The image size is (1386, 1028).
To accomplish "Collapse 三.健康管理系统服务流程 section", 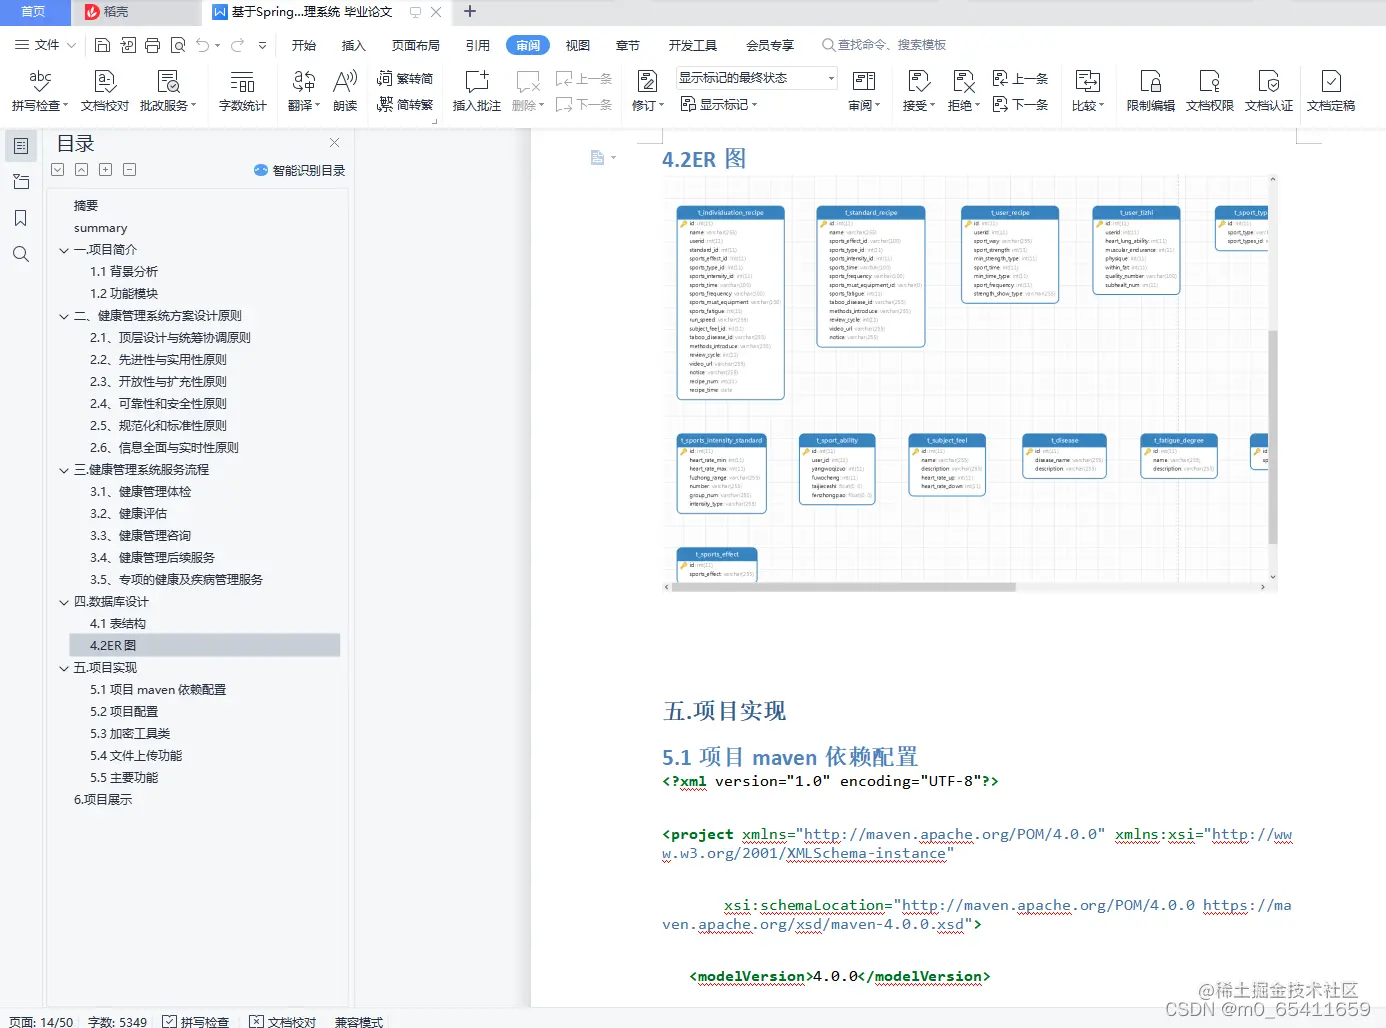I will click(64, 470).
